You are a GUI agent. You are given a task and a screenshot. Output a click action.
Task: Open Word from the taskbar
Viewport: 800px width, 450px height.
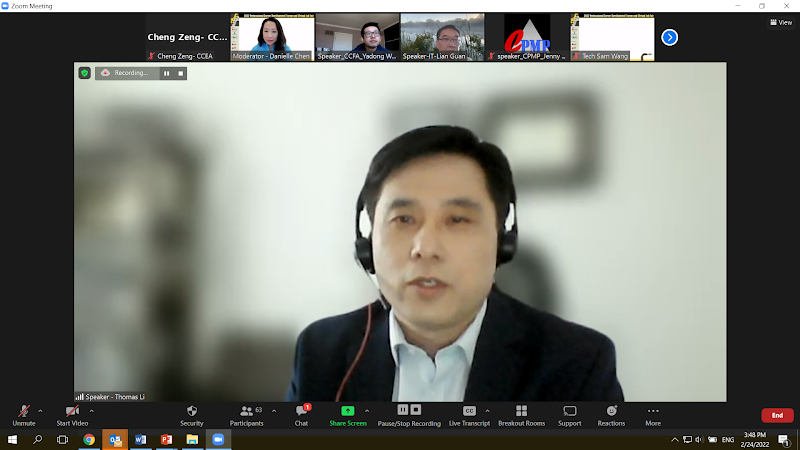[x=141, y=439]
